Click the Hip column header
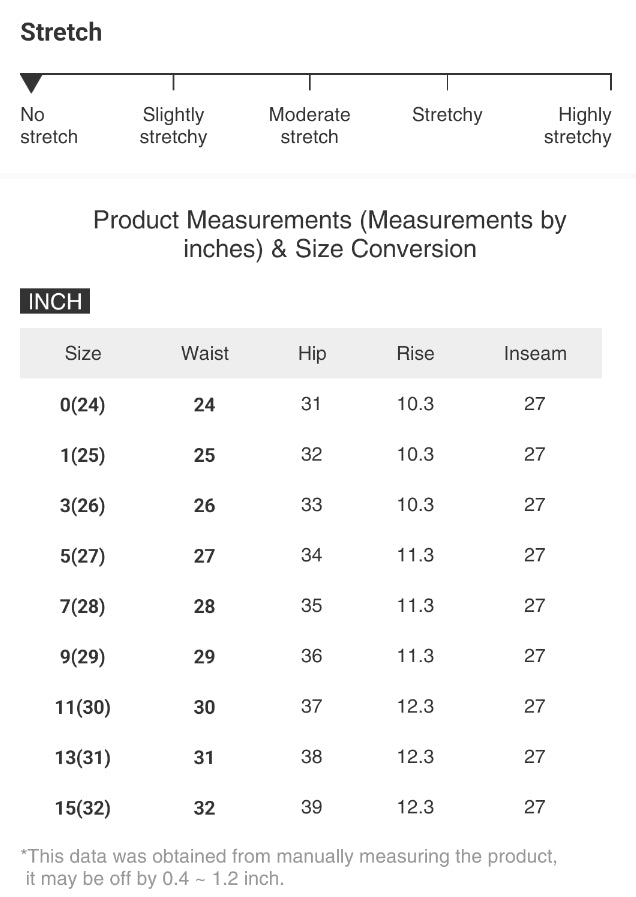Image resolution: width=636 pixels, height=897 pixels. (x=312, y=353)
